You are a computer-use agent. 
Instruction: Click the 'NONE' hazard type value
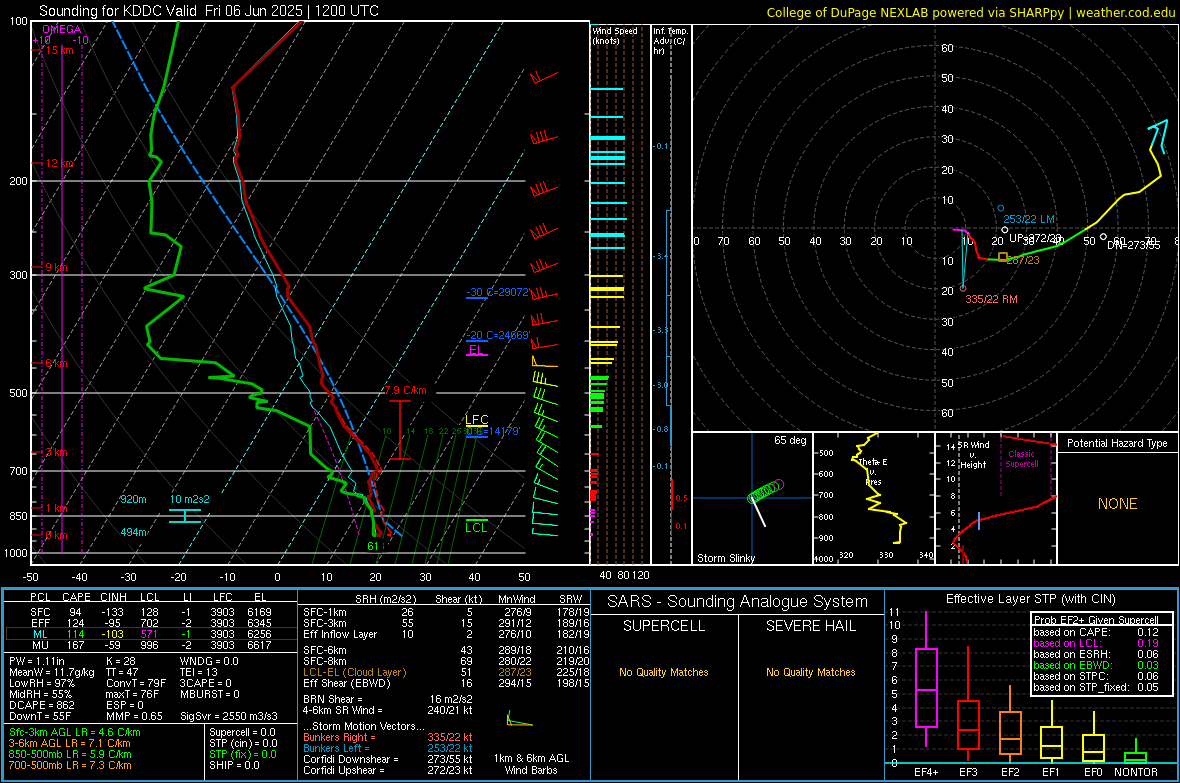tap(1118, 504)
